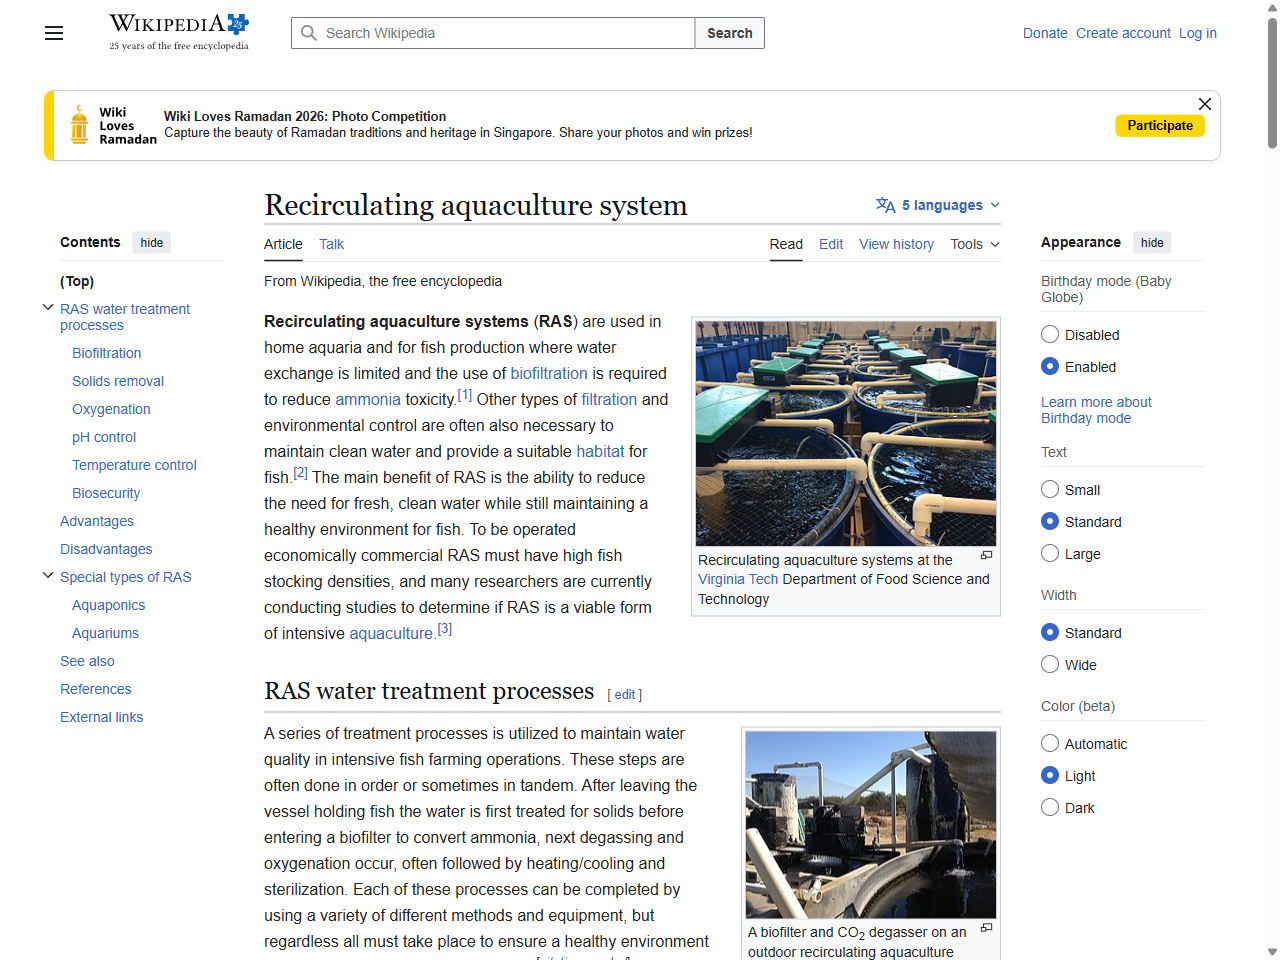Switch to Dark color mode
This screenshot has height=960, width=1280.
tap(1050, 807)
